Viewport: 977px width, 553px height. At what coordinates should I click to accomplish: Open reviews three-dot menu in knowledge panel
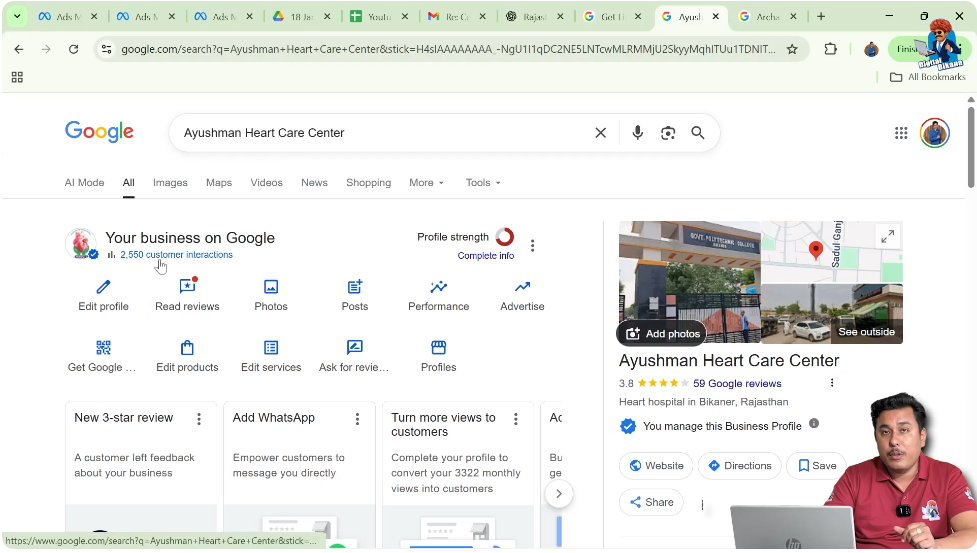coord(832,383)
